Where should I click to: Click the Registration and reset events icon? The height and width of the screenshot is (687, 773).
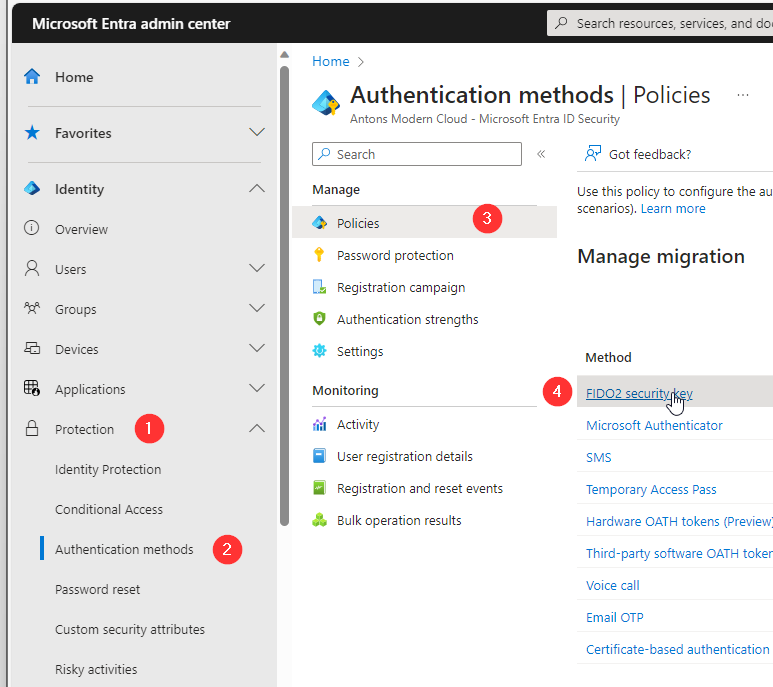[319, 488]
